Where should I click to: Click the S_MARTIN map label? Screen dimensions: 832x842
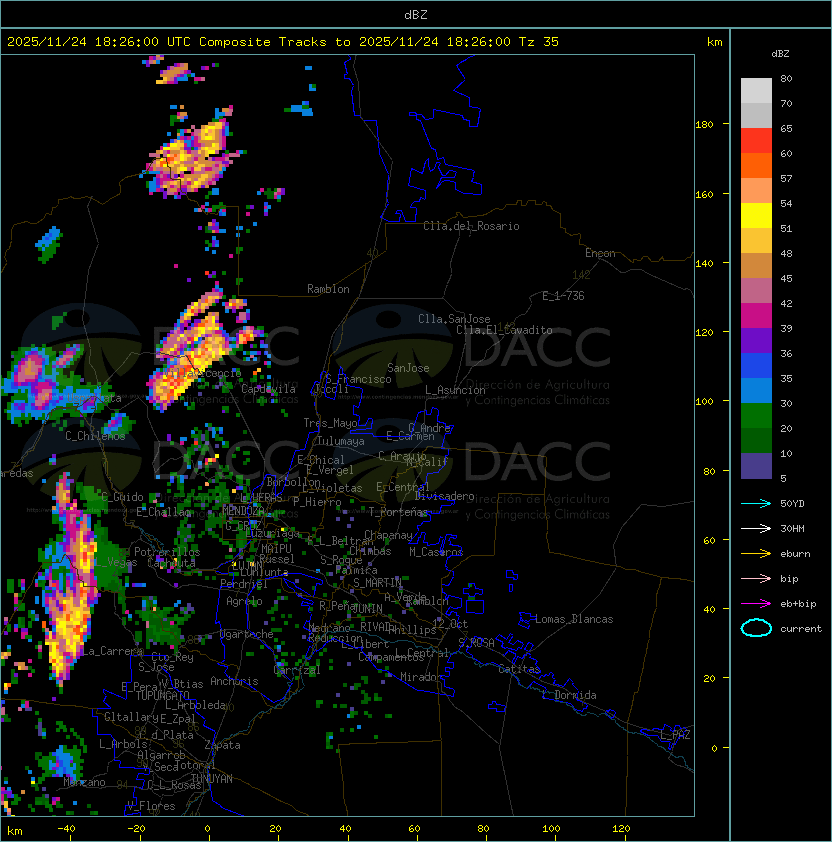(x=377, y=583)
